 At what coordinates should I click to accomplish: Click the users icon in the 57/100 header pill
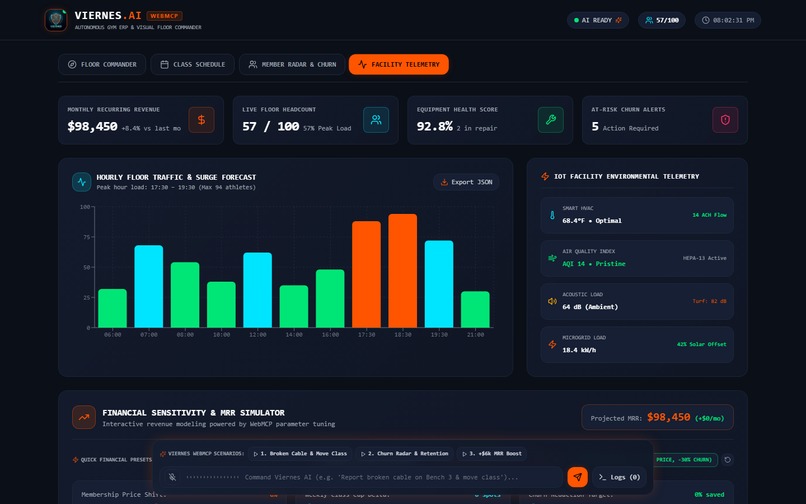pyautogui.click(x=649, y=20)
